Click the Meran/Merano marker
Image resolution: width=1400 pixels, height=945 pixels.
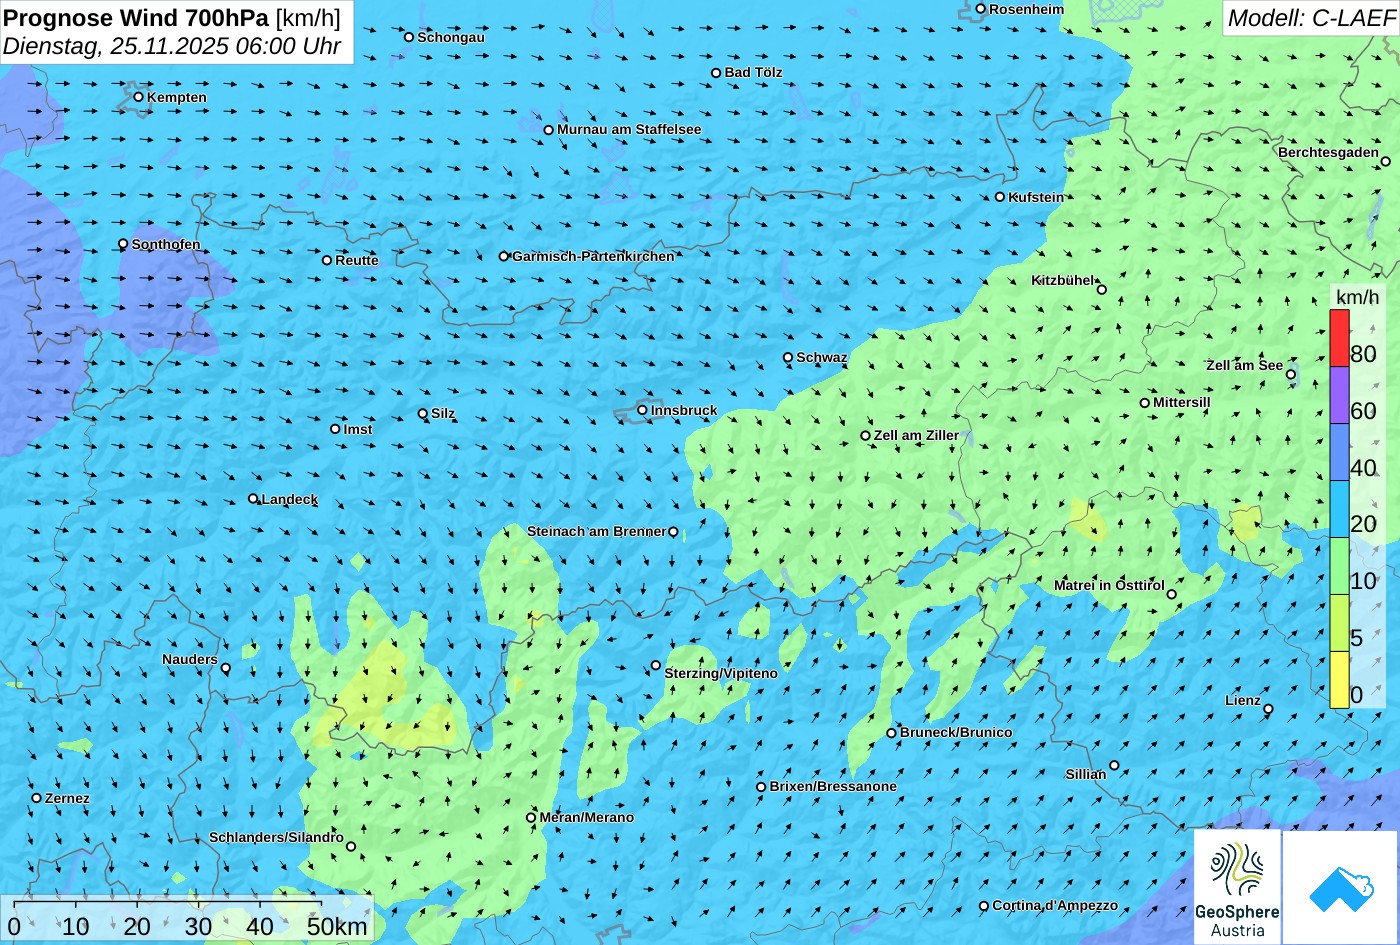(532, 818)
